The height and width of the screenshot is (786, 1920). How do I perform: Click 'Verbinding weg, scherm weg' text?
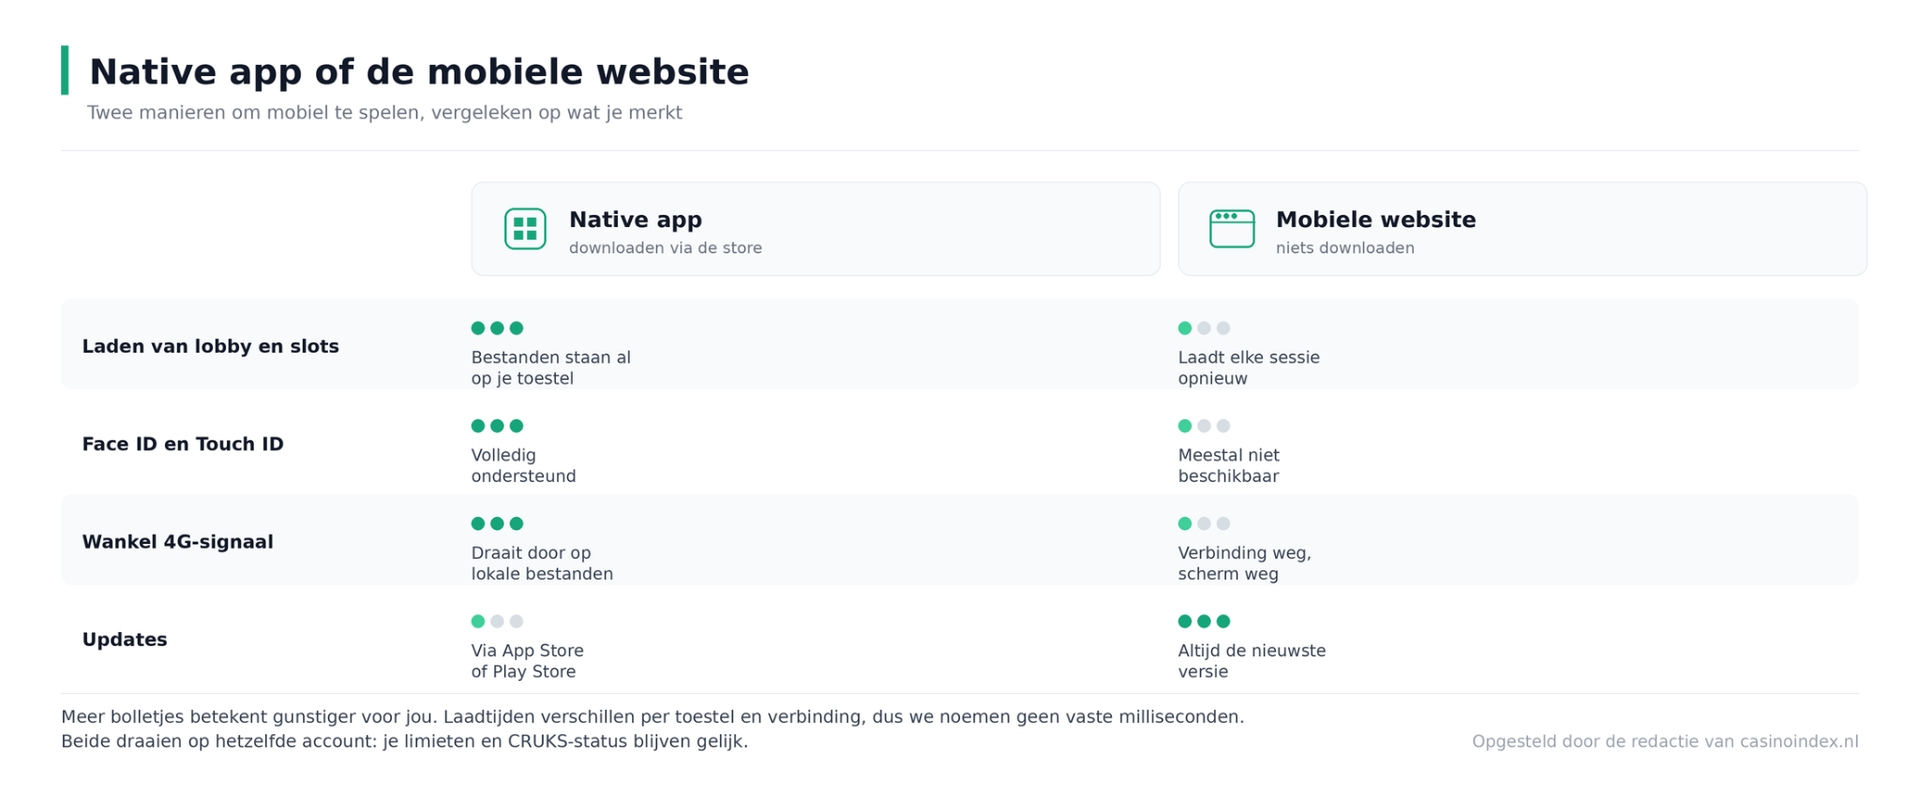point(1244,564)
